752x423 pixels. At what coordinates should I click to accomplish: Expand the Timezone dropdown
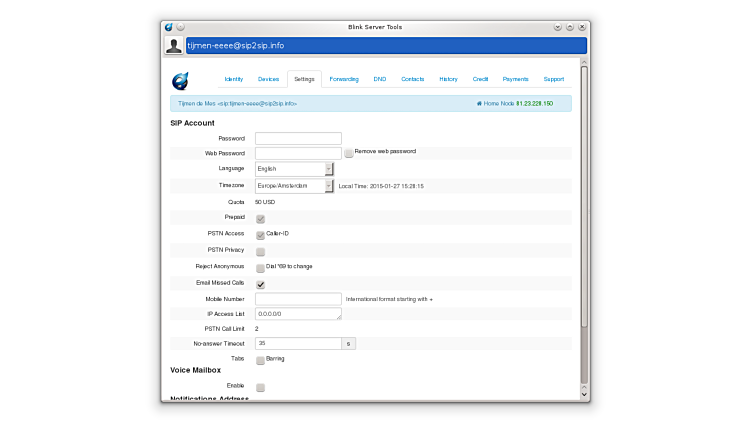pyautogui.click(x=294, y=186)
